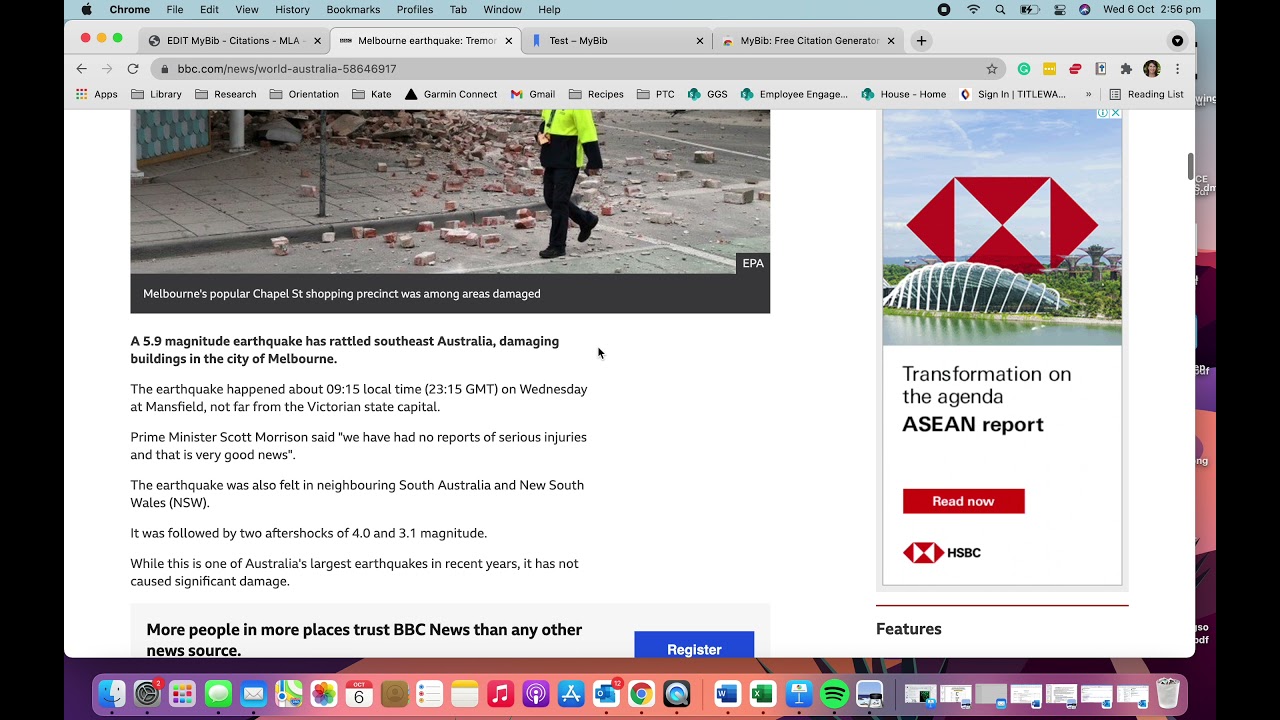Image resolution: width=1280 pixels, height=720 pixels.
Task: Open the Bookmarks menu
Action: [353, 10]
